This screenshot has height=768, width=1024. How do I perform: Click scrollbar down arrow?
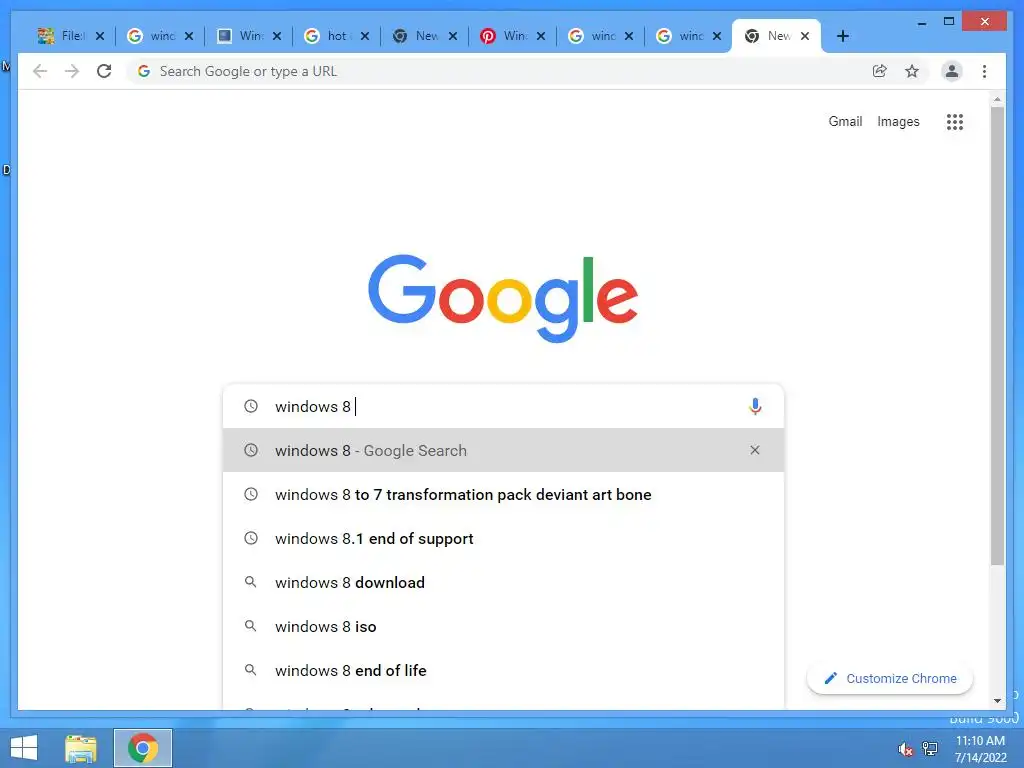(x=997, y=701)
